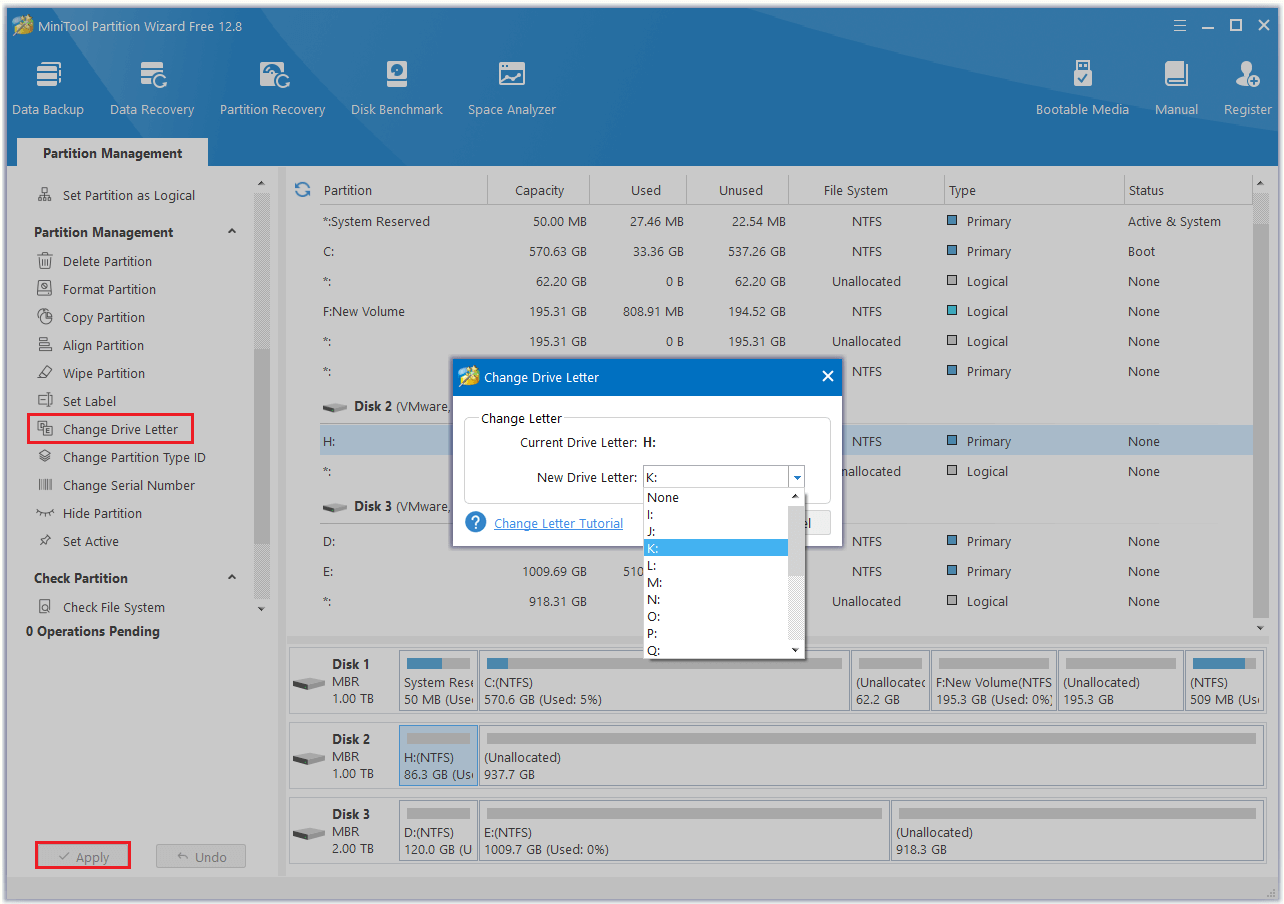The width and height of the screenshot is (1284, 904).
Task: Open Change Letter Tutorial link
Action: (x=558, y=523)
